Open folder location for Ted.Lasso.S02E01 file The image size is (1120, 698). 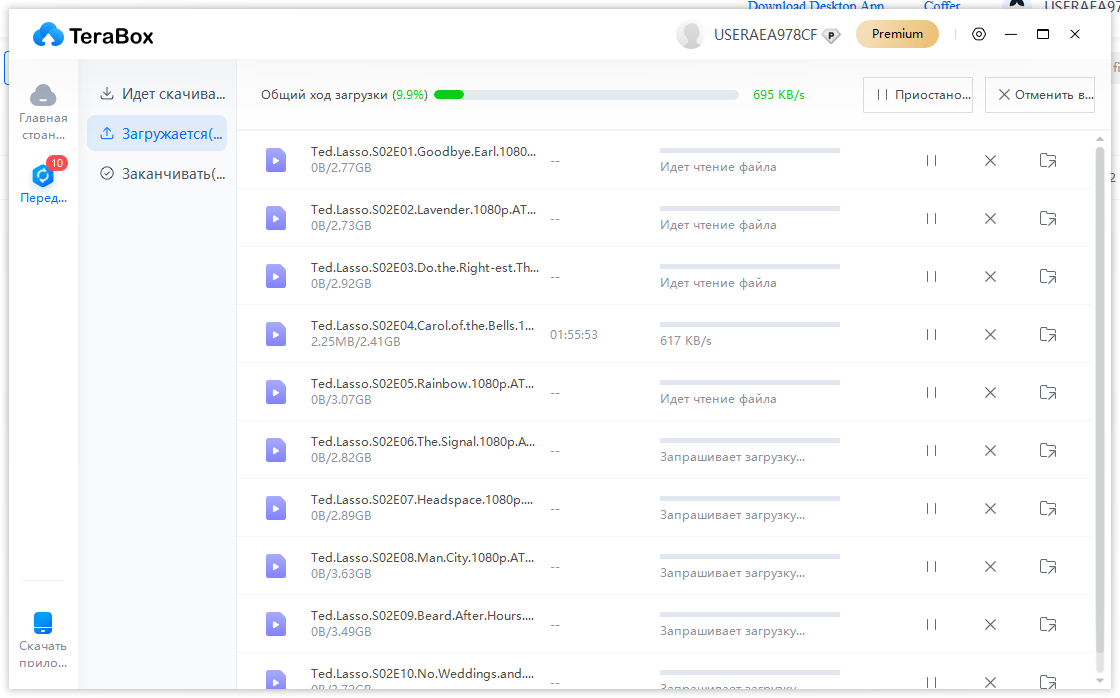click(x=1047, y=160)
